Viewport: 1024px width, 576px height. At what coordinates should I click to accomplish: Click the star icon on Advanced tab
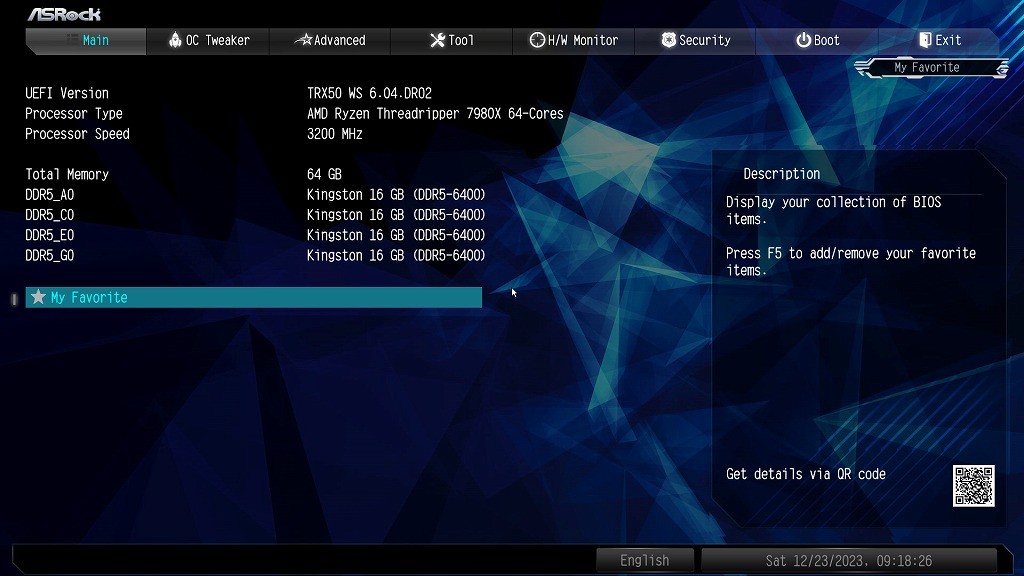pyautogui.click(x=304, y=40)
